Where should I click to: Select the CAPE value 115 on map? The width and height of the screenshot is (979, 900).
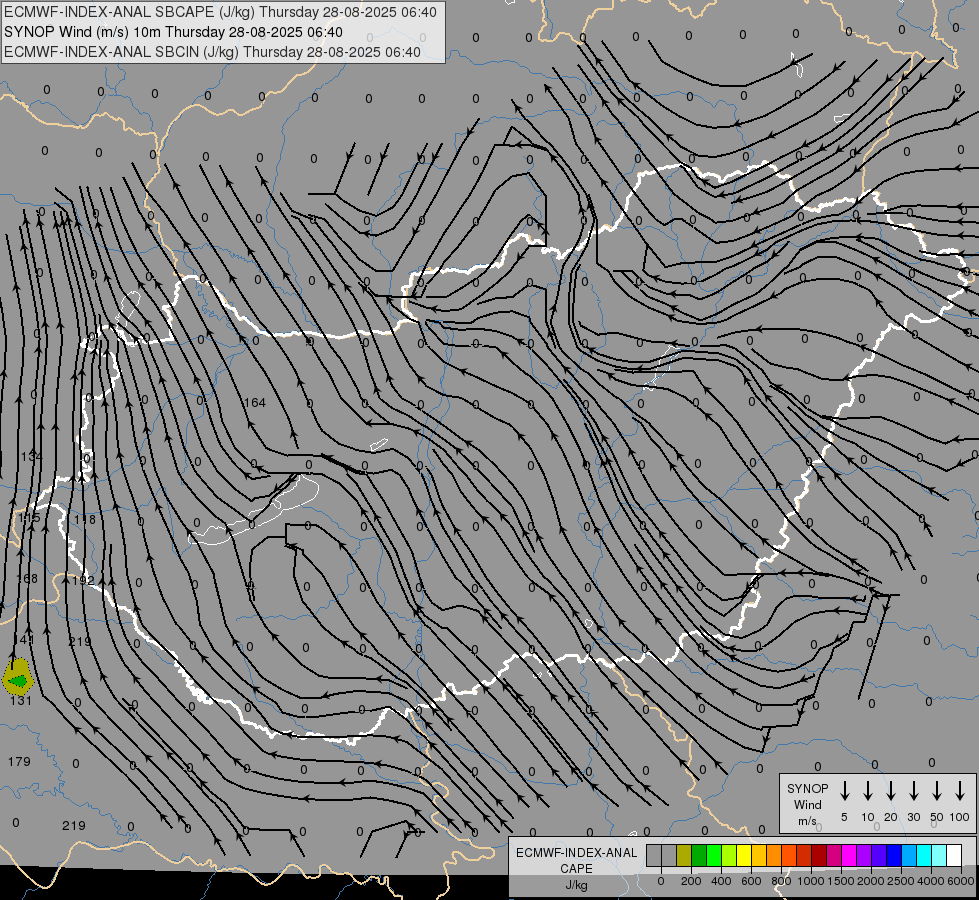29,518
